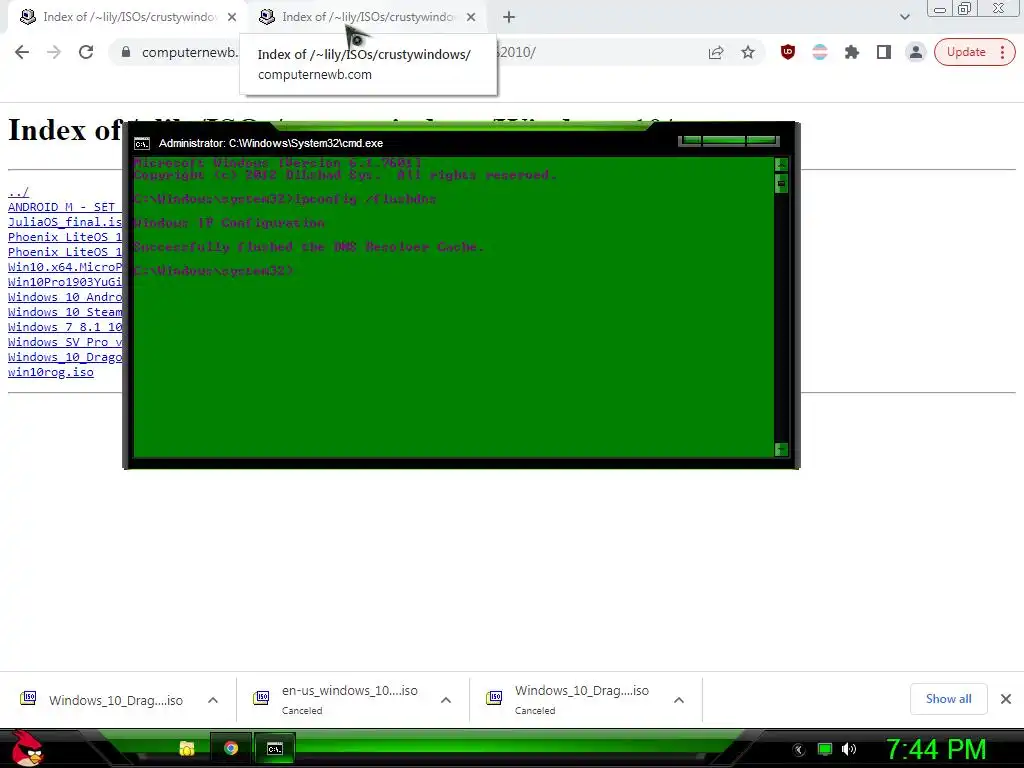Switch to cmd in the taskbar
This screenshot has height=768, width=1024.
click(275, 748)
